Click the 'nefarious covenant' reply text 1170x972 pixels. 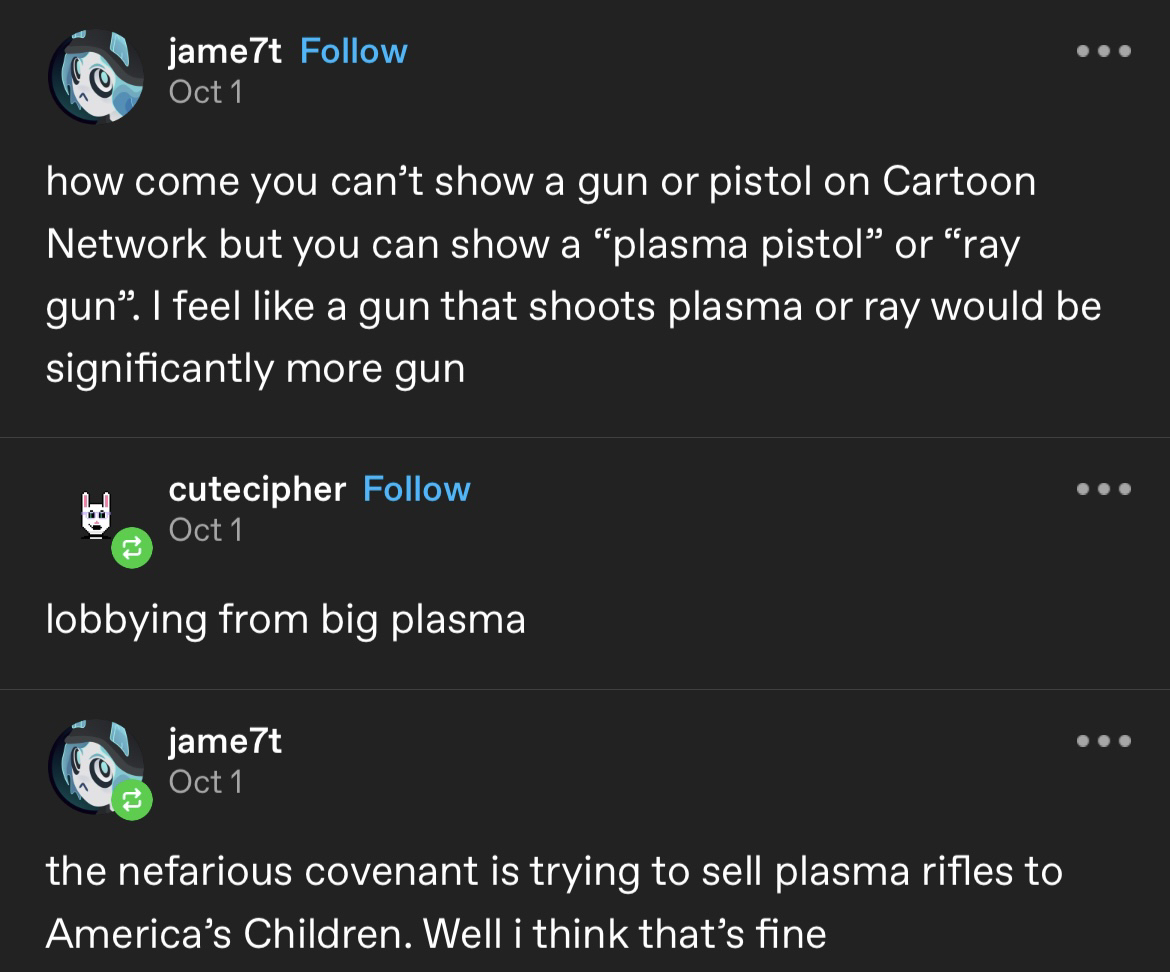pos(554,903)
